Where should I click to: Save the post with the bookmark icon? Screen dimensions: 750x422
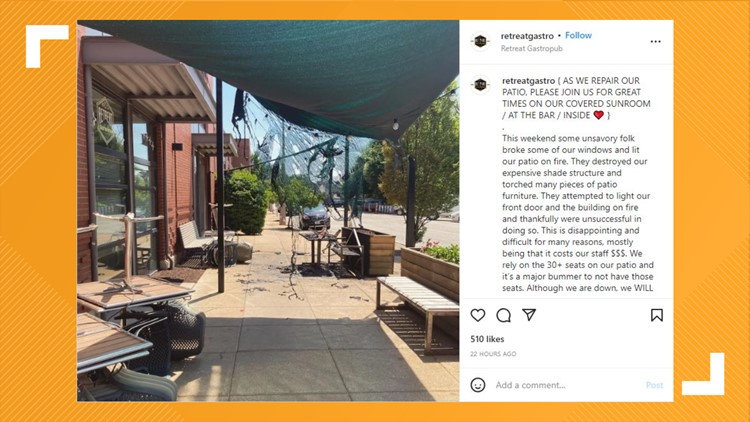click(657, 315)
